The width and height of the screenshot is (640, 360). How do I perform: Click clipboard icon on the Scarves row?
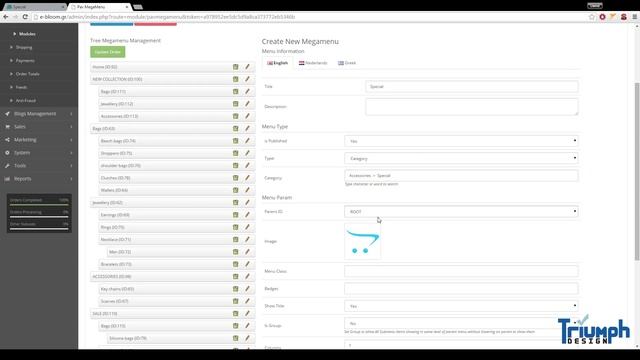(236, 301)
